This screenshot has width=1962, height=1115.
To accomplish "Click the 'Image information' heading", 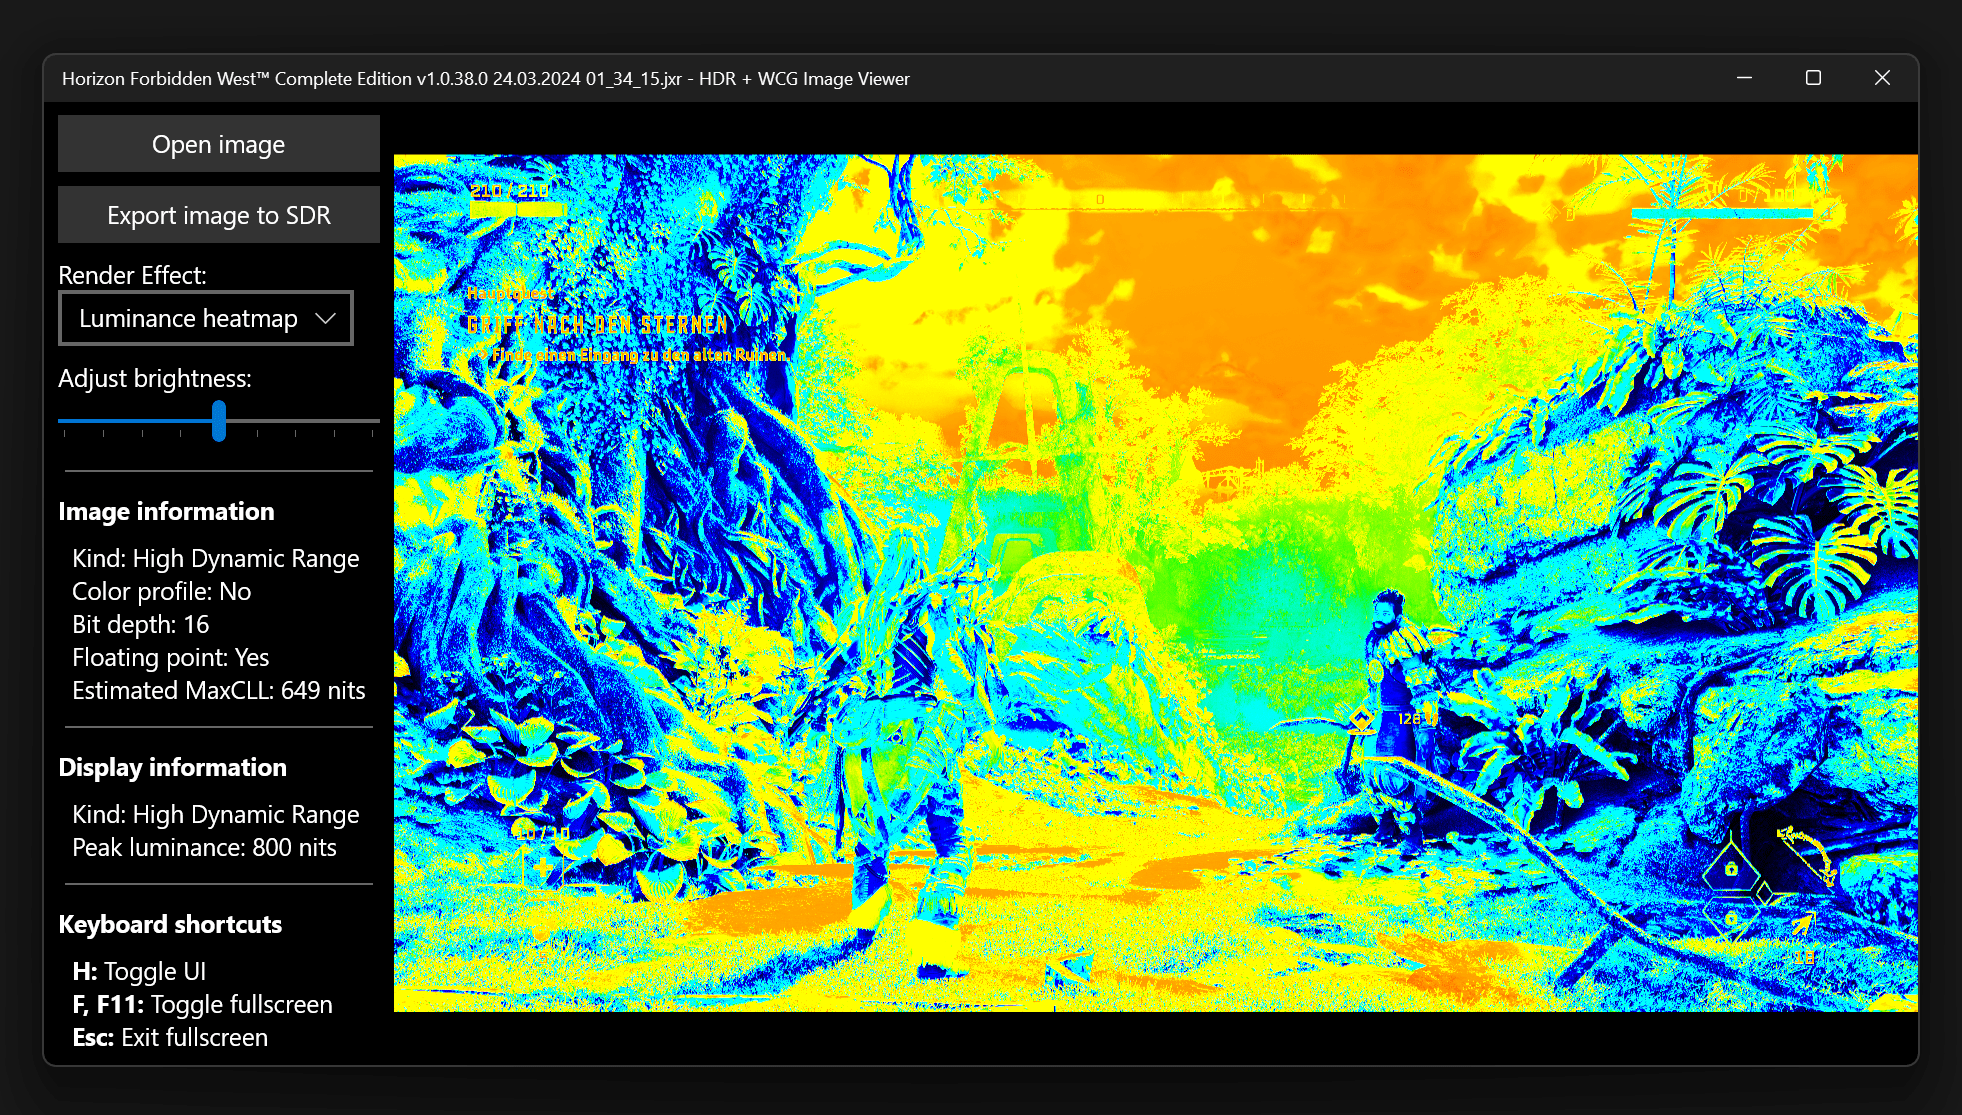I will [x=166, y=511].
